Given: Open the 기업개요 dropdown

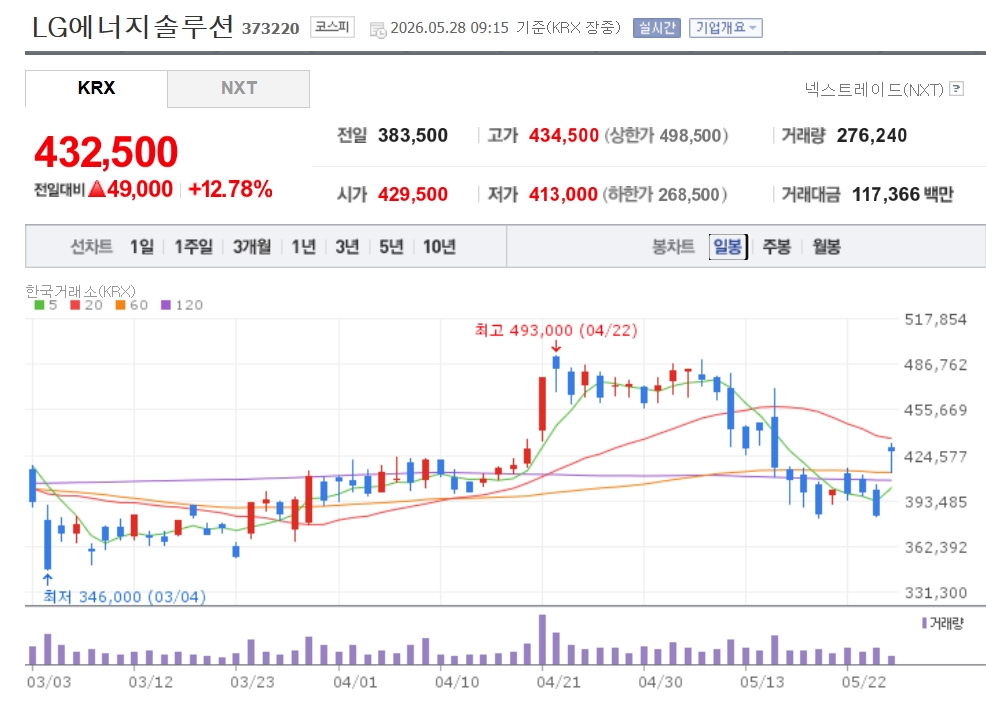Looking at the screenshot, I should 726,28.
